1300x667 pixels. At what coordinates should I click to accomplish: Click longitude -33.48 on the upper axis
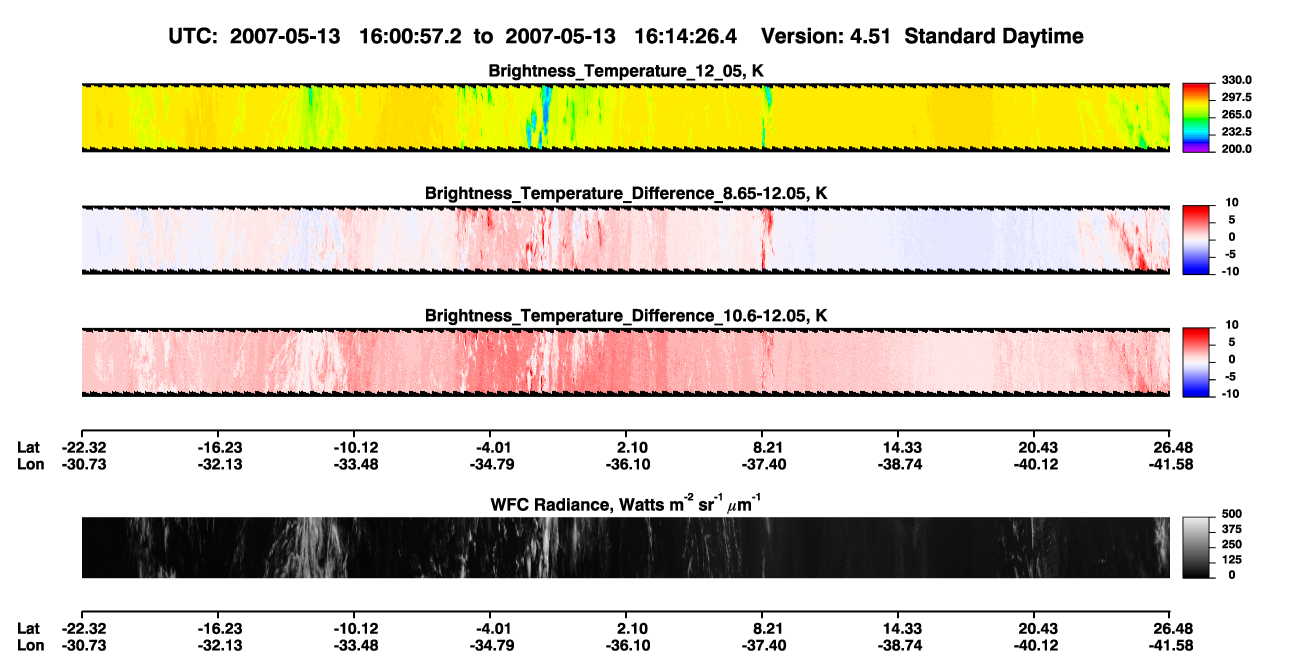click(355, 464)
